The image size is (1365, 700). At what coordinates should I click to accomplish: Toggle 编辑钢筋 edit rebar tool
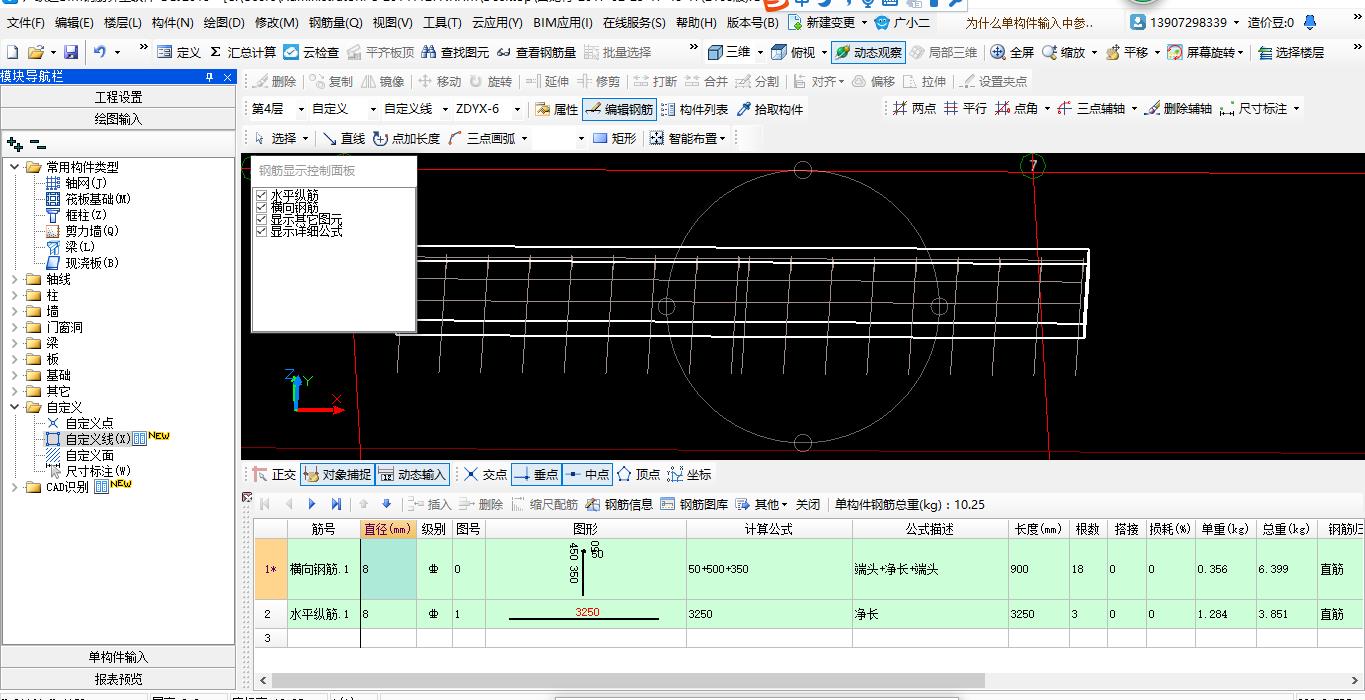620,109
